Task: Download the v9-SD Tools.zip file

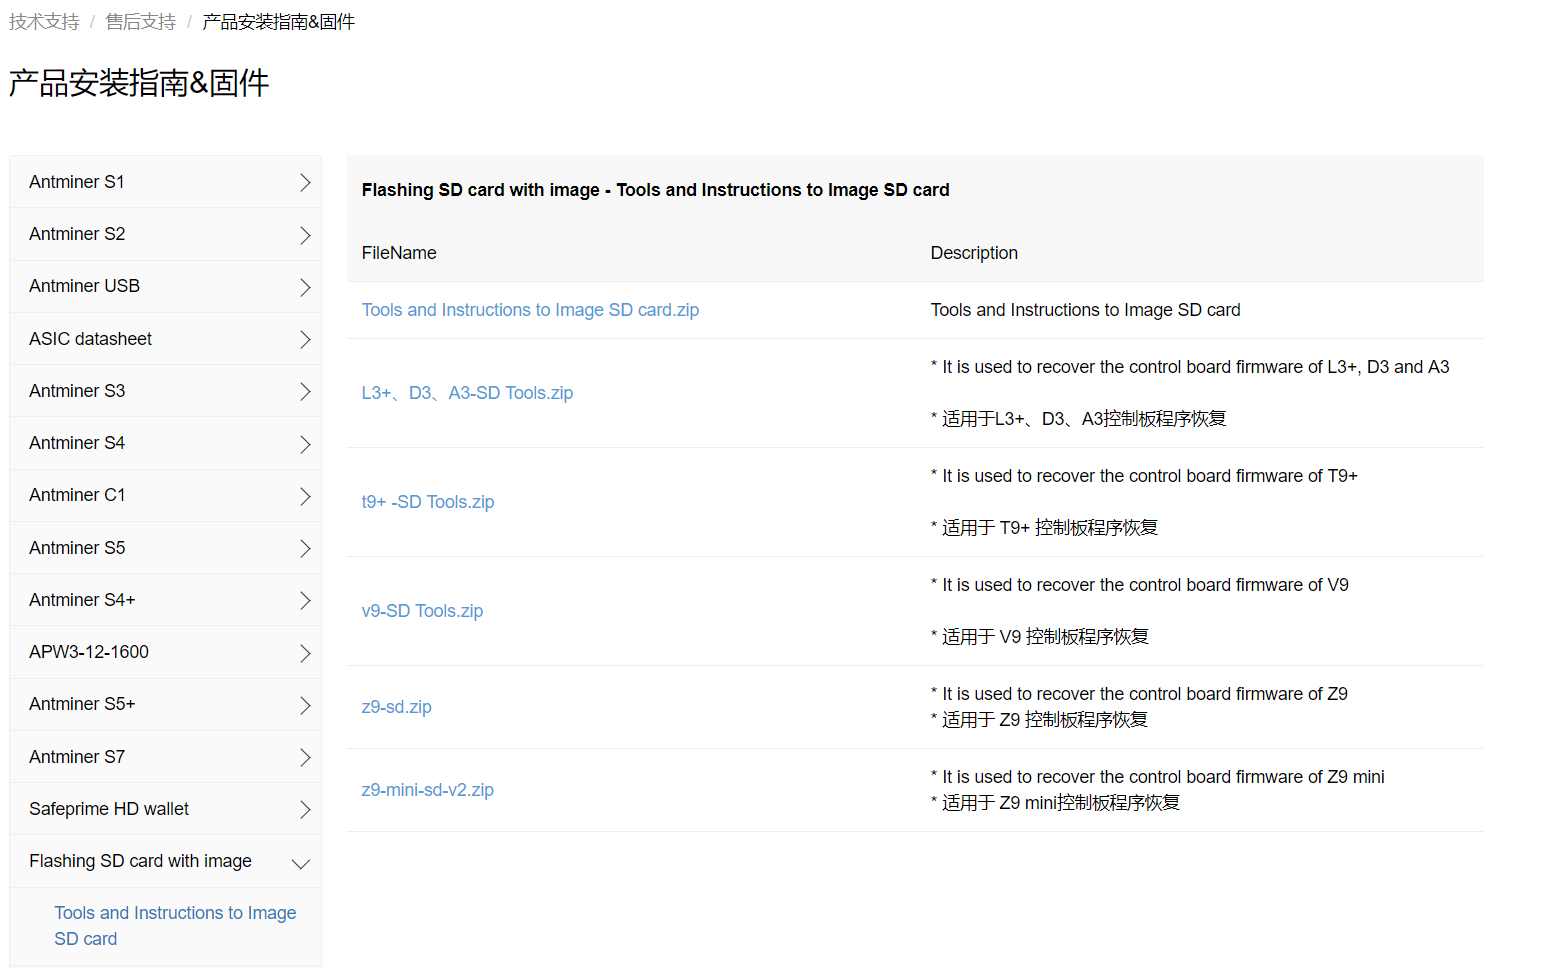Action: [x=422, y=610]
